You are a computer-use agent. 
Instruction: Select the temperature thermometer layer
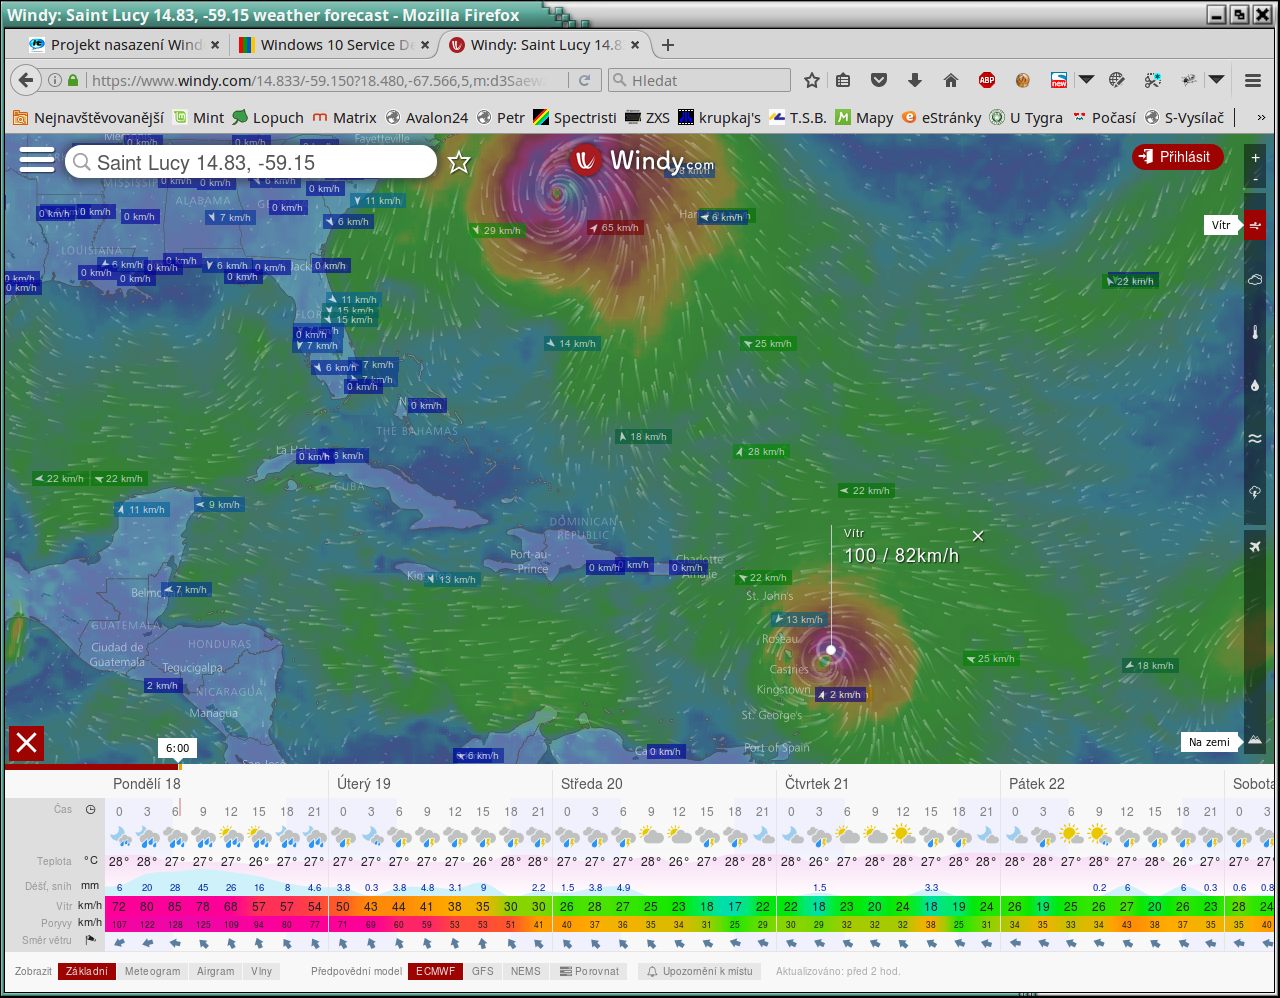tap(1256, 333)
